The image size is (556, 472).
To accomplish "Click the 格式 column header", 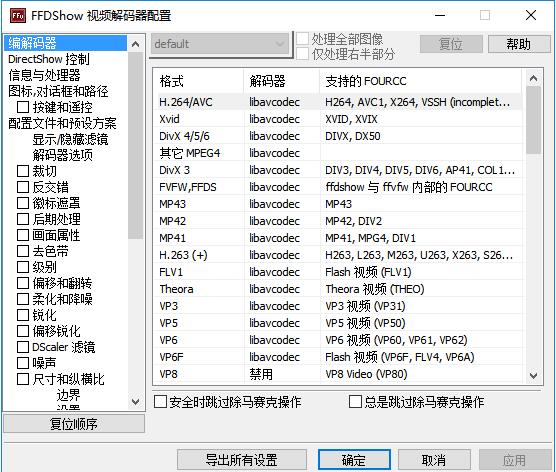I will coord(199,81).
